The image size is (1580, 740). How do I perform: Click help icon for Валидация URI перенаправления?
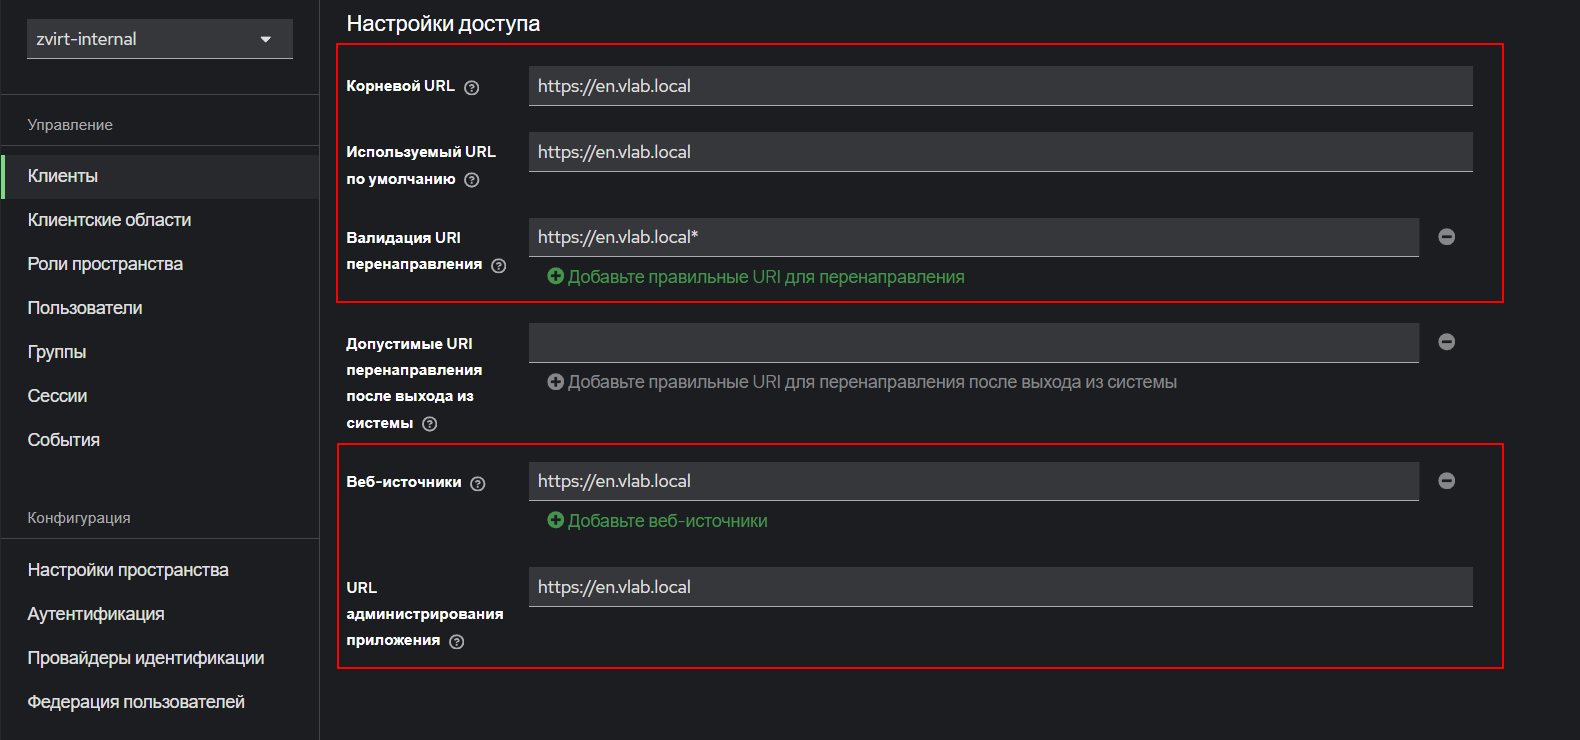click(x=499, y=266)
